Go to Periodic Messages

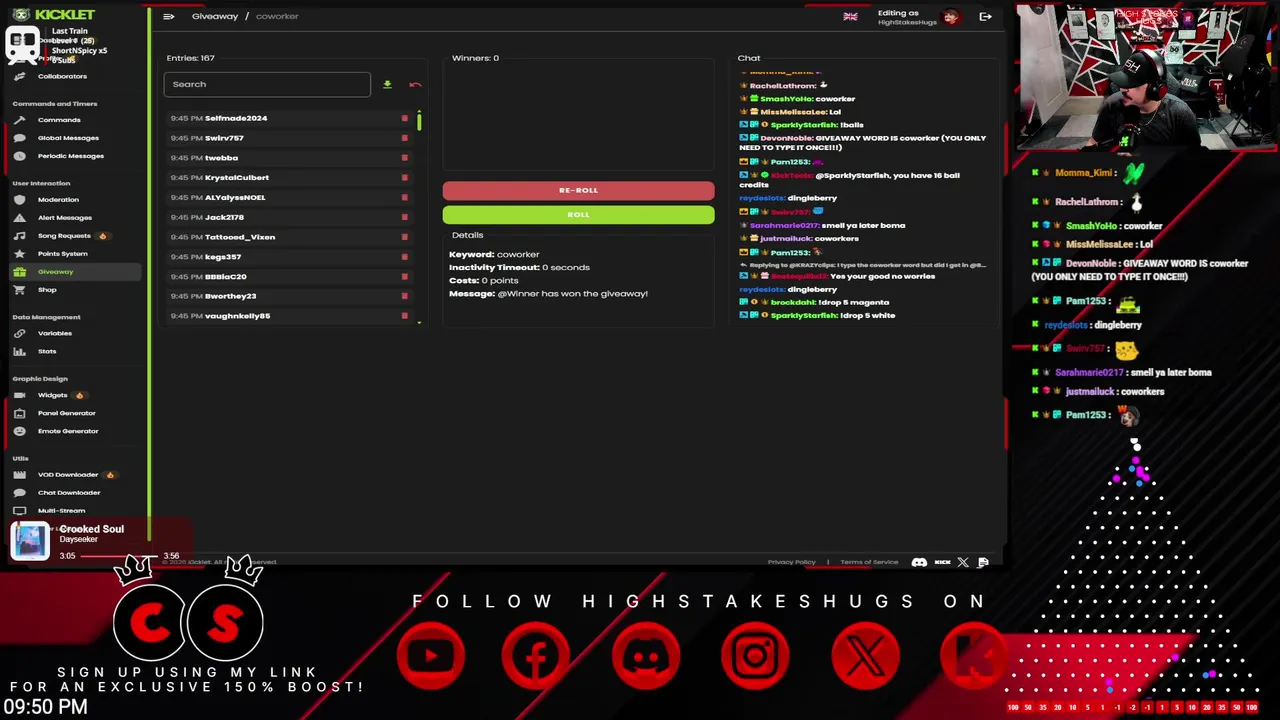(70, 156)
